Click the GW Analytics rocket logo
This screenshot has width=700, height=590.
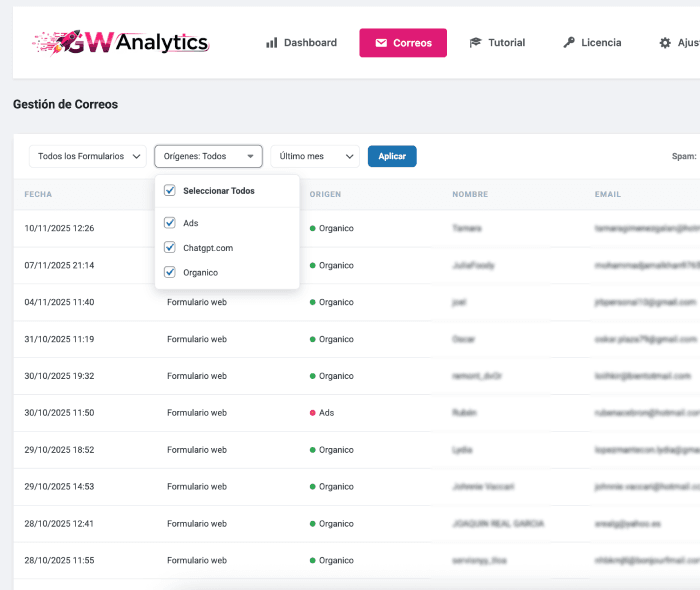click(121, 43)
